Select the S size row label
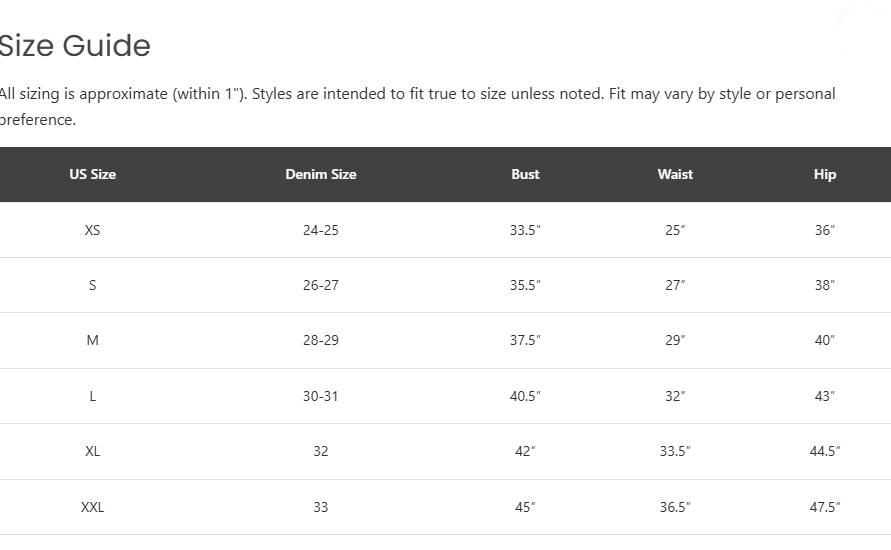Image resolution: width=891 pixels, height=550 pixels. pyautogui.click(x=93, y=285)
